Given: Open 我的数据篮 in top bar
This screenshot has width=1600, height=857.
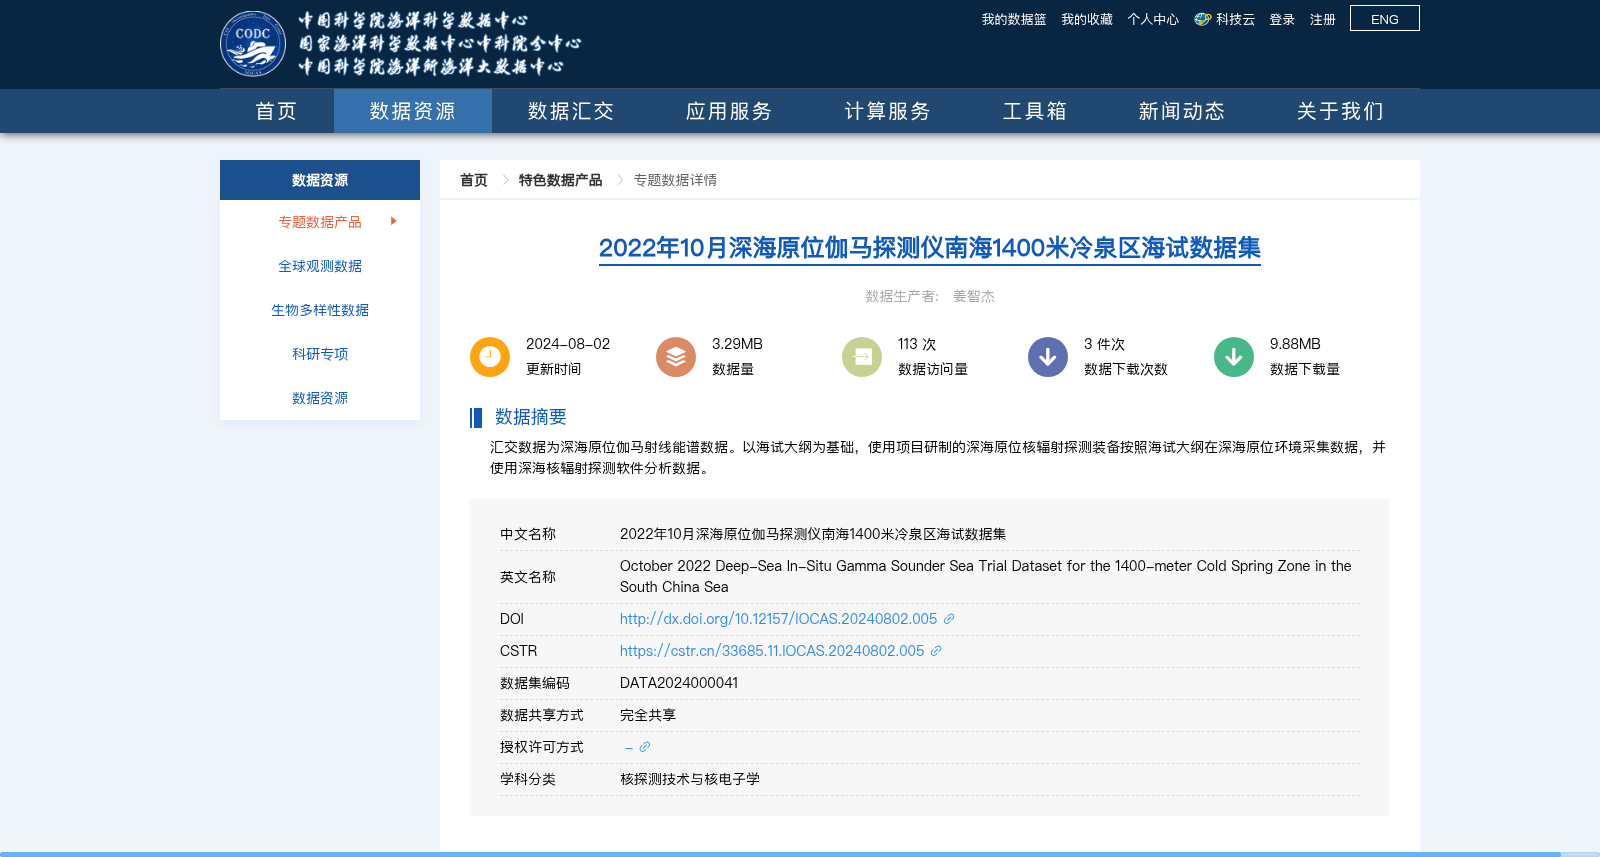Looking at the screenshot, I should tap(1014, 19).
